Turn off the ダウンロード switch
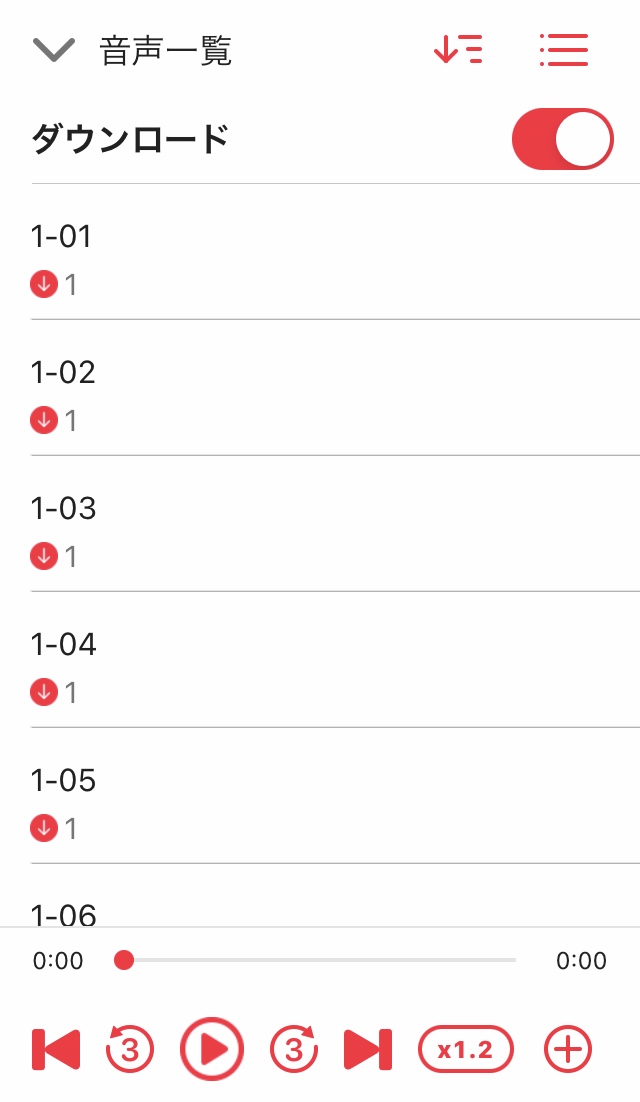The image size is (640, 1102). click(x=562, y=139)
